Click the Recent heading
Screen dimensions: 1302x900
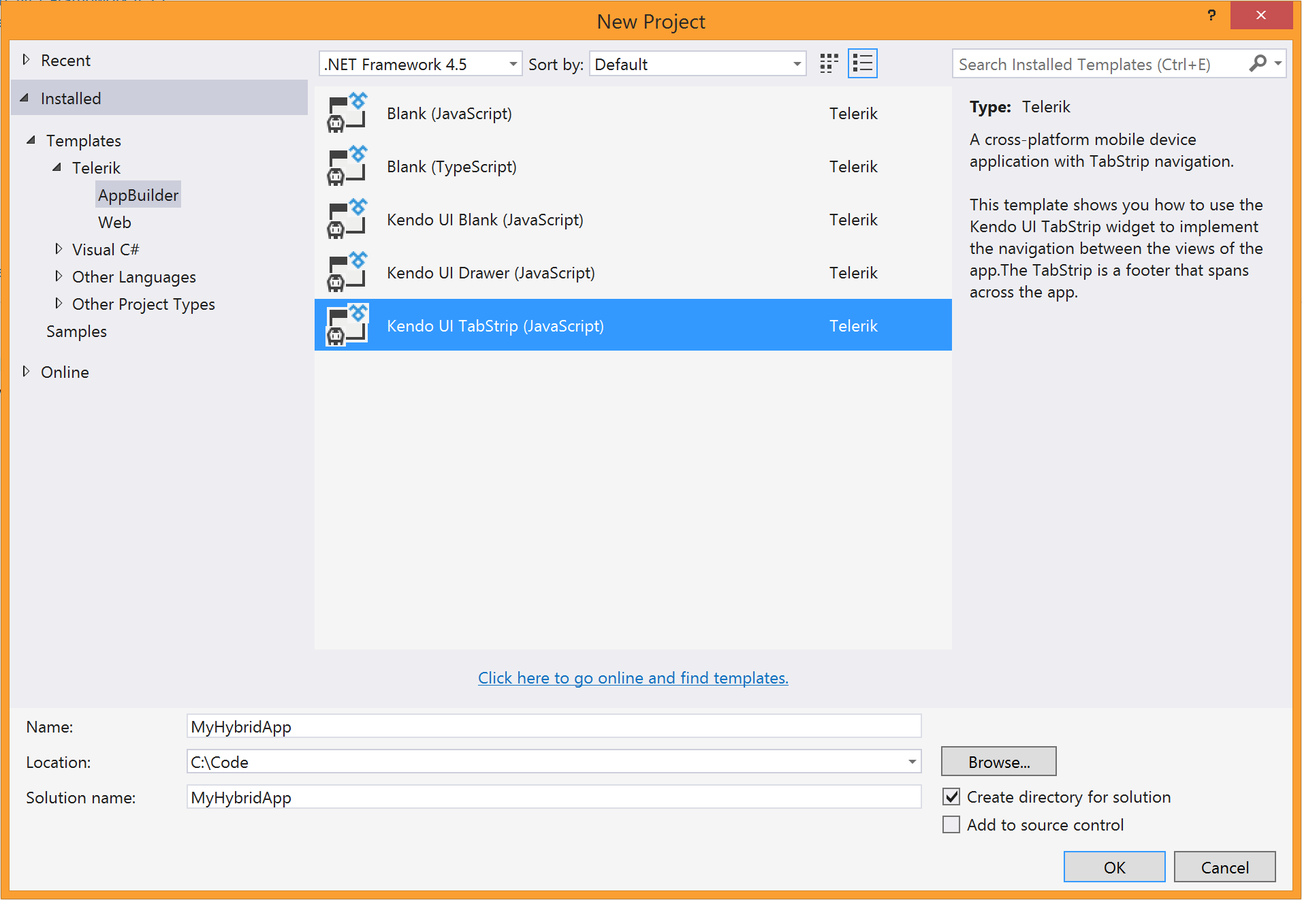[x=65, y=60]
